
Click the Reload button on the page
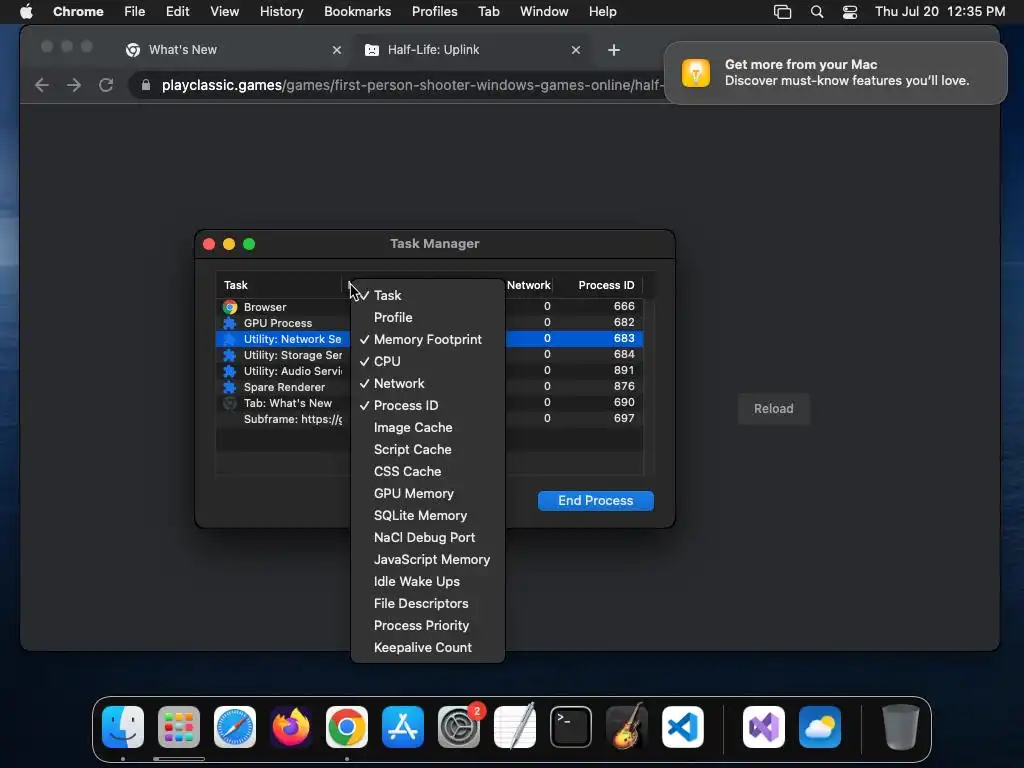point(774,409)
